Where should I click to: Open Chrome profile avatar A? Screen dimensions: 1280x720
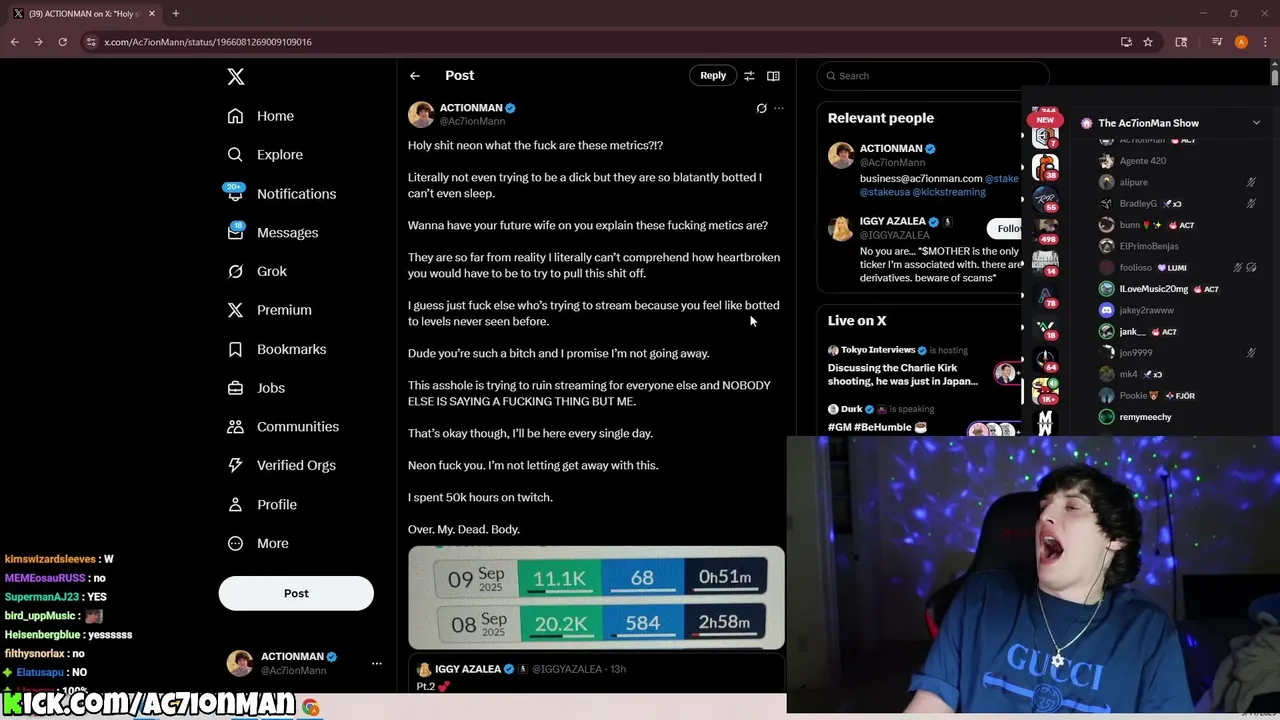tap(1241, 42)
